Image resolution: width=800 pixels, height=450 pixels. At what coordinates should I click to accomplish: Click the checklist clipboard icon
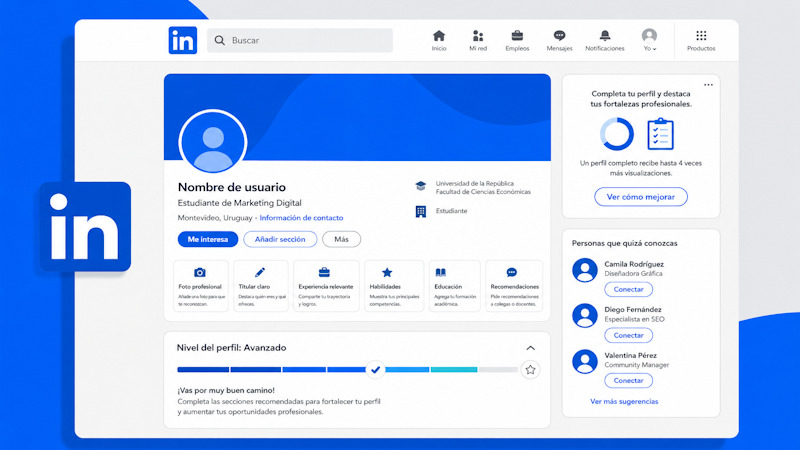661,134
